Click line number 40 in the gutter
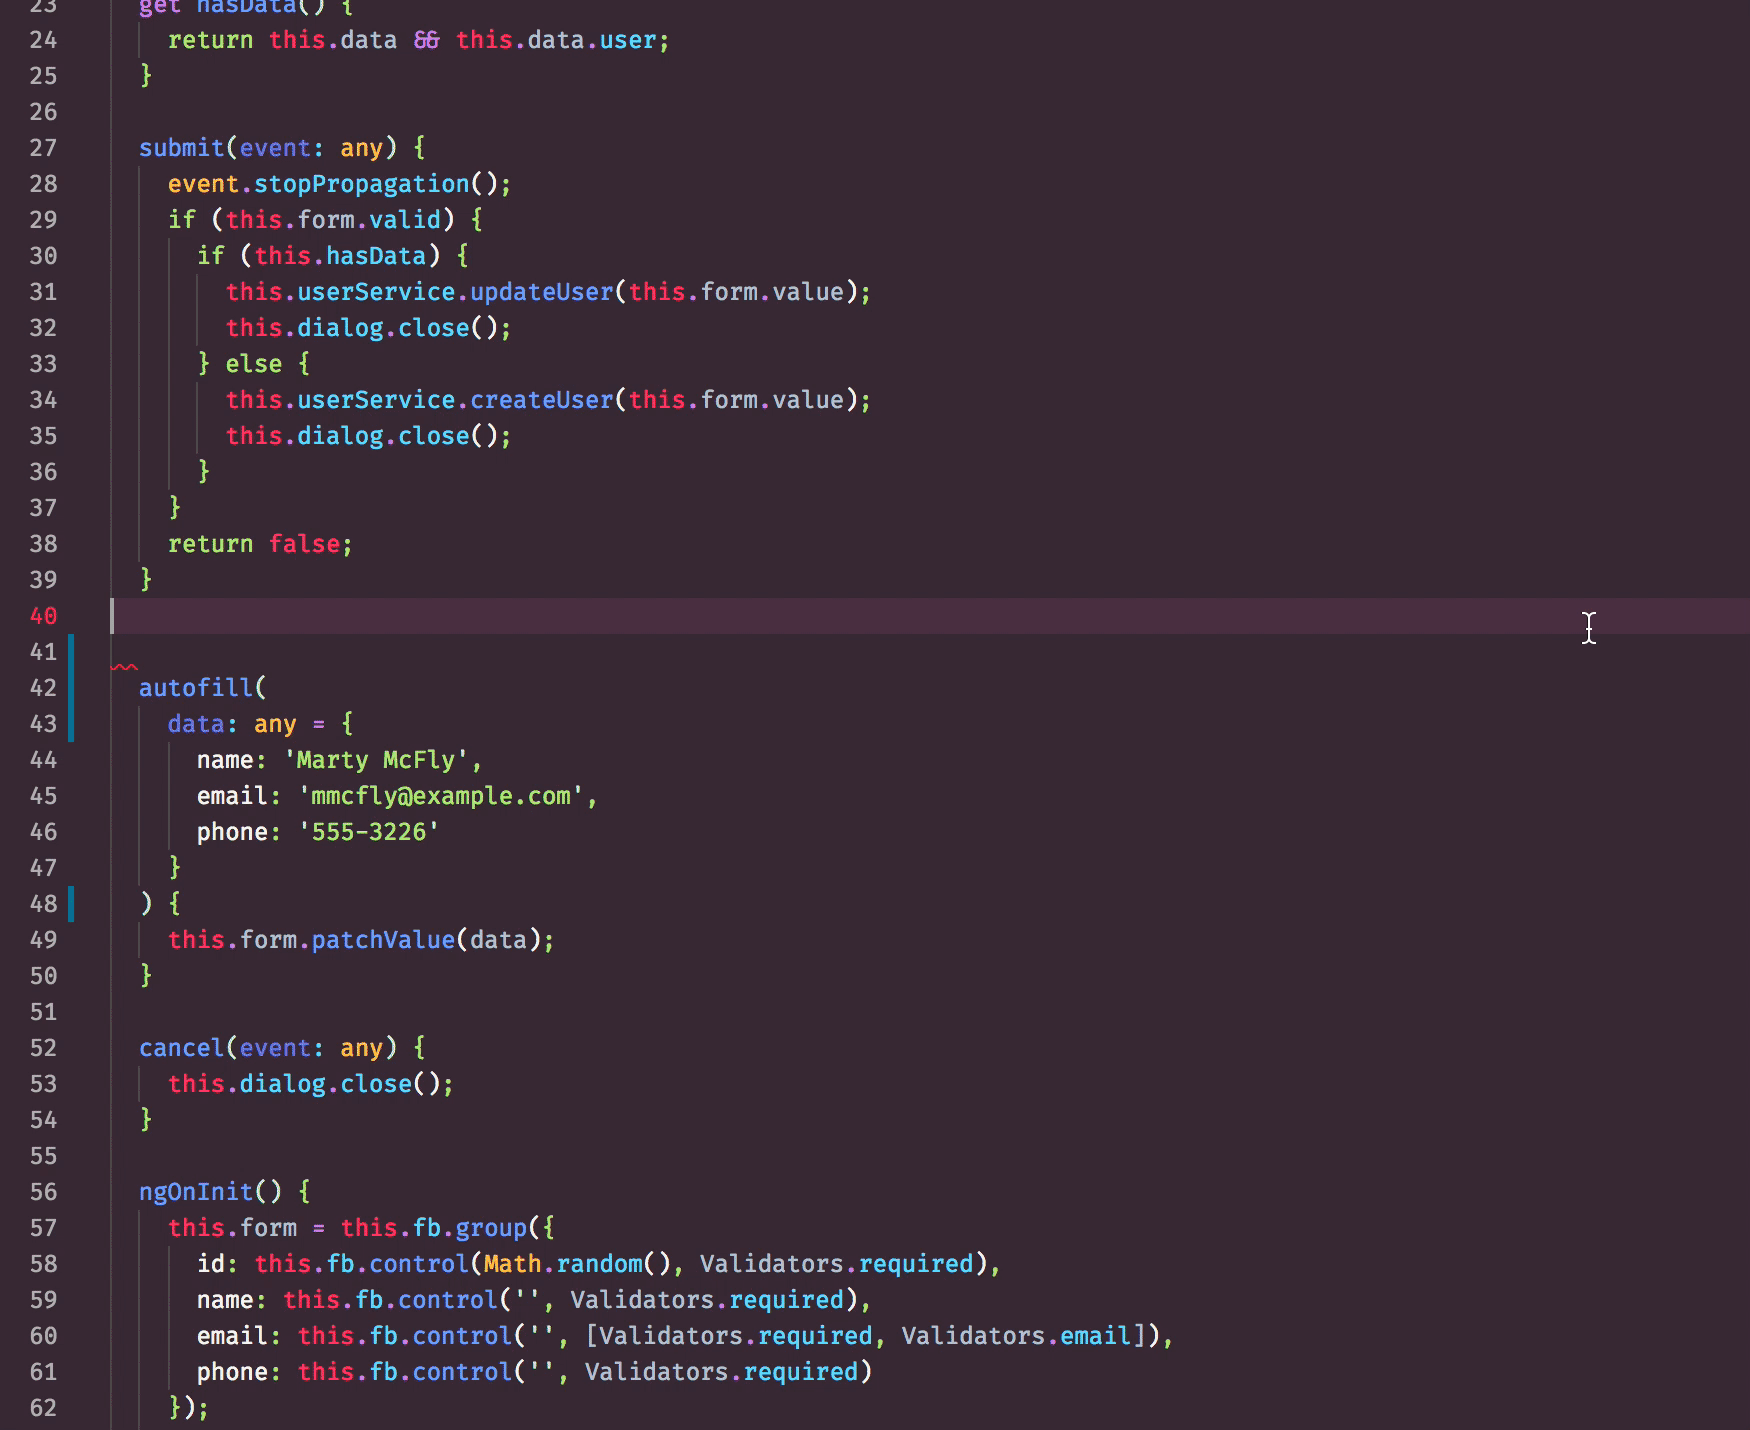The height and width of the screenshot is (1430, 1750). pos(43,616)
